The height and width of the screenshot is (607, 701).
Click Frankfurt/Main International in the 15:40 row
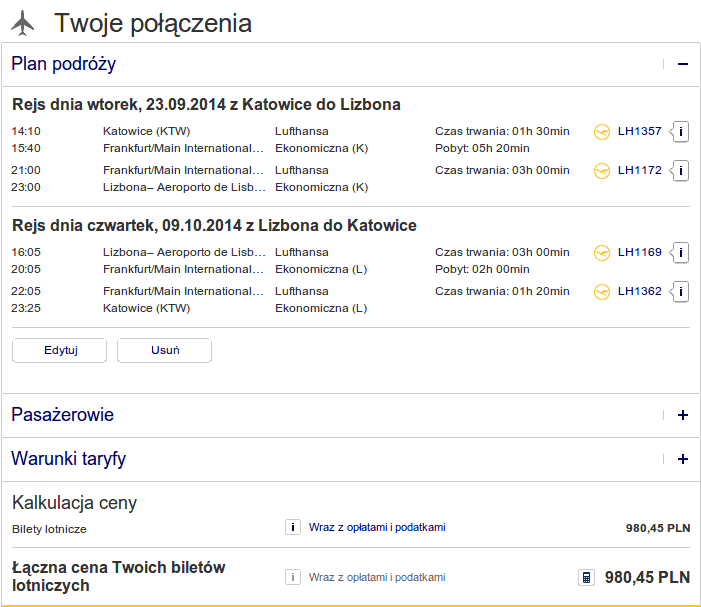[x=183, y=148]
